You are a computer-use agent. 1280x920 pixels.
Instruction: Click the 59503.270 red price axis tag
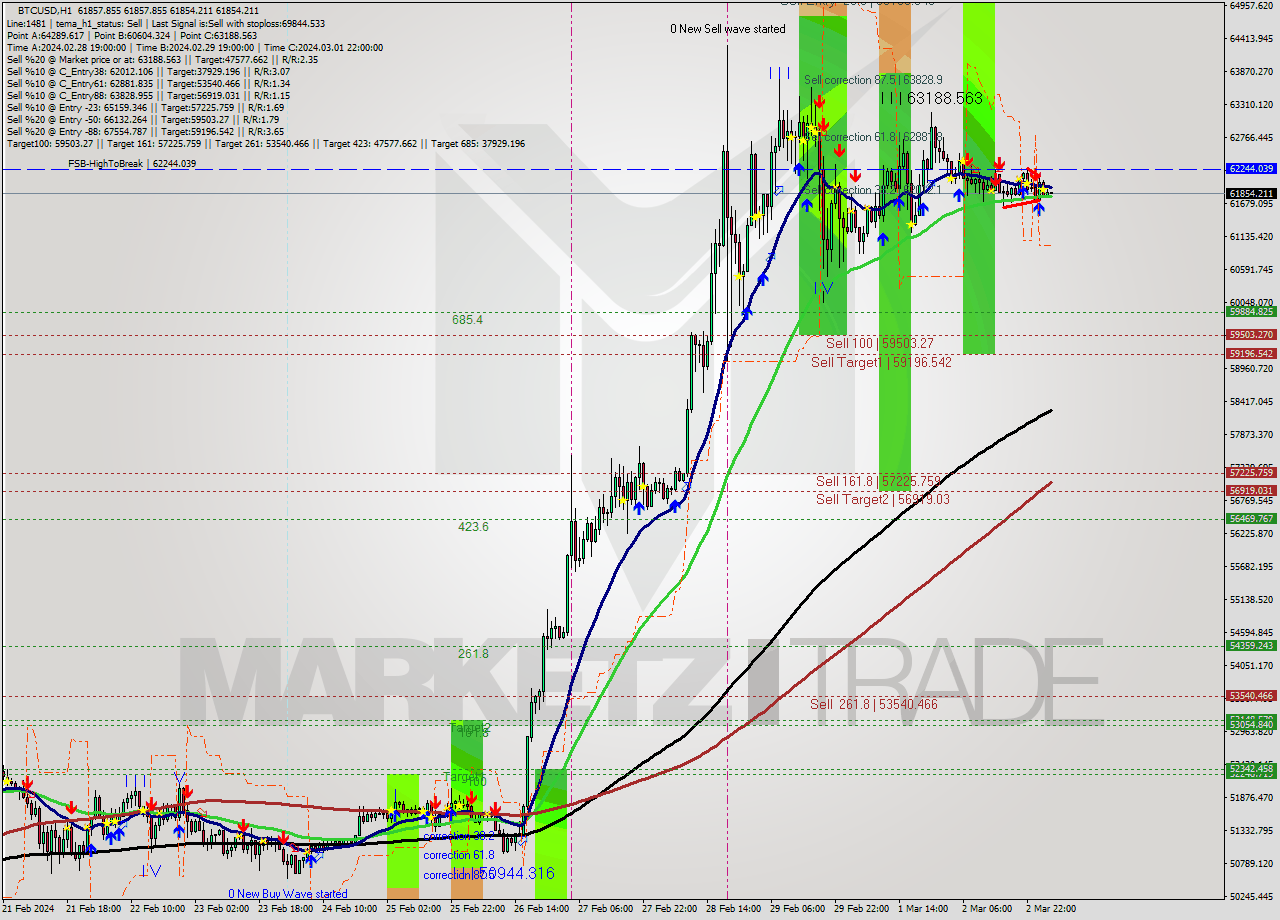(1251, 335)
